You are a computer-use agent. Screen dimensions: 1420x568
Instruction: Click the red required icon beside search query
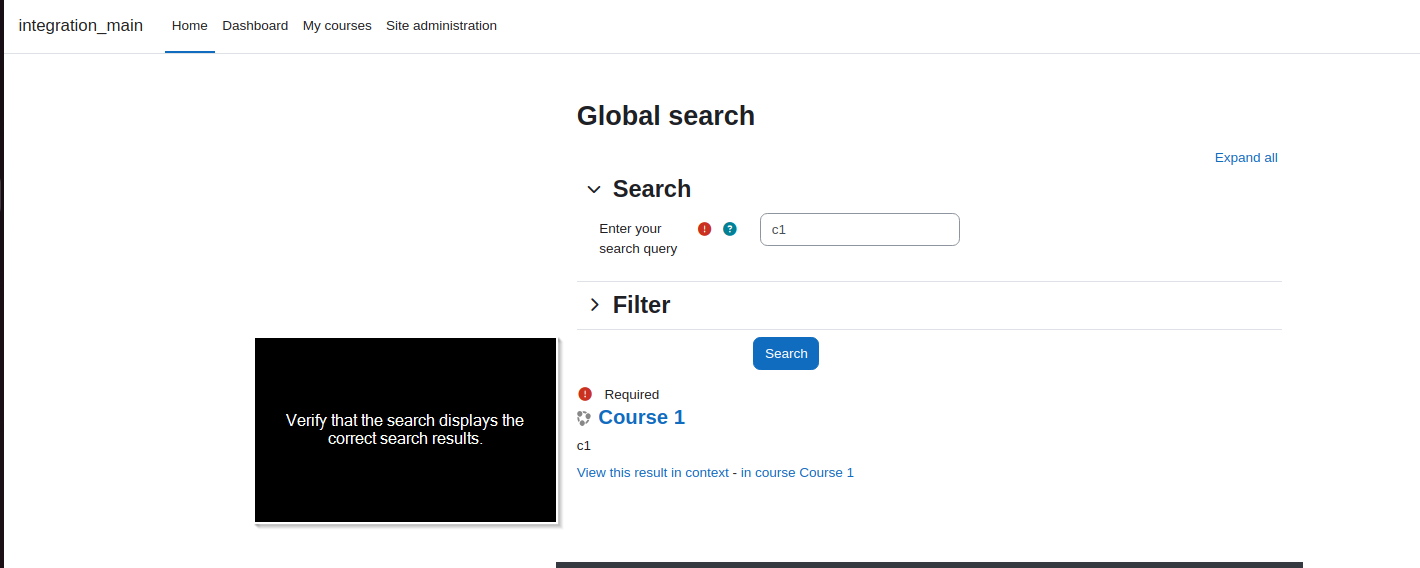pos(704,229)
